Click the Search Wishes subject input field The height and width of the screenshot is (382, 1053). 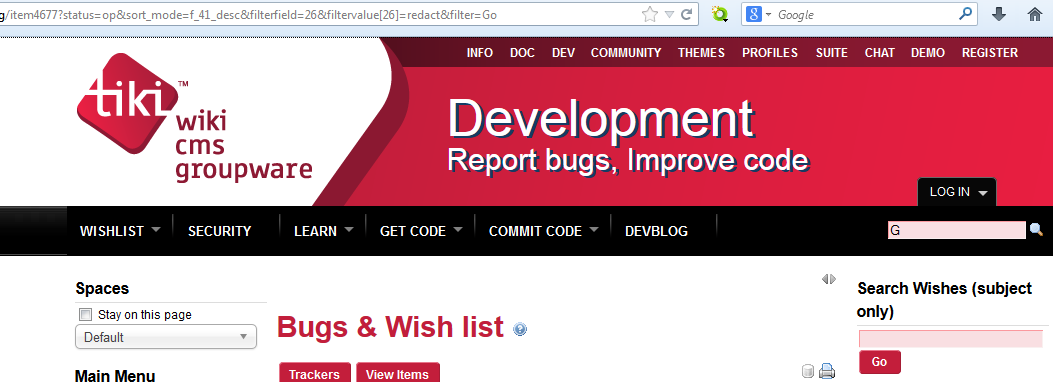click(x=950, y=338)
